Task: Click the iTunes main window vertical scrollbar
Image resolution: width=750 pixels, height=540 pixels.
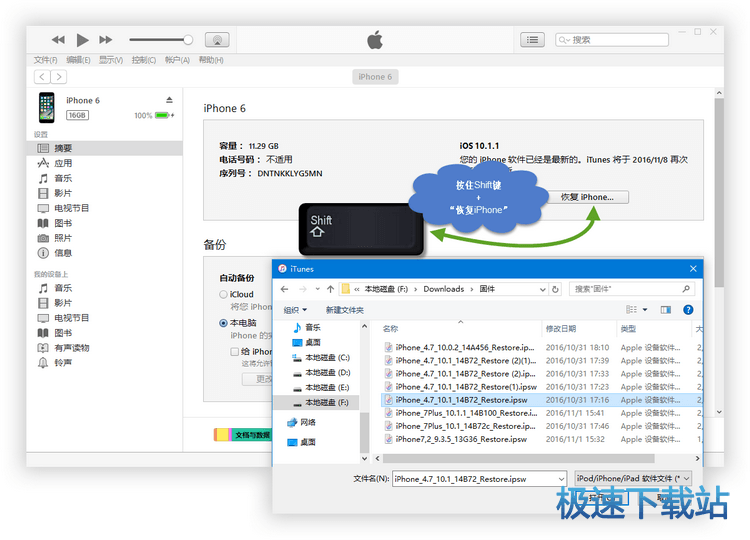Action: point(719,191)
